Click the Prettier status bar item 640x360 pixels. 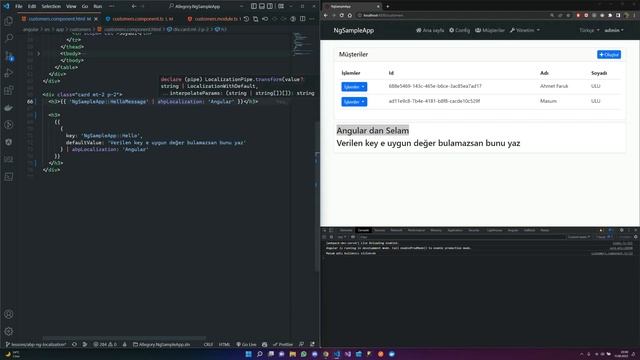pyautogui.click(x=283, y=344)
